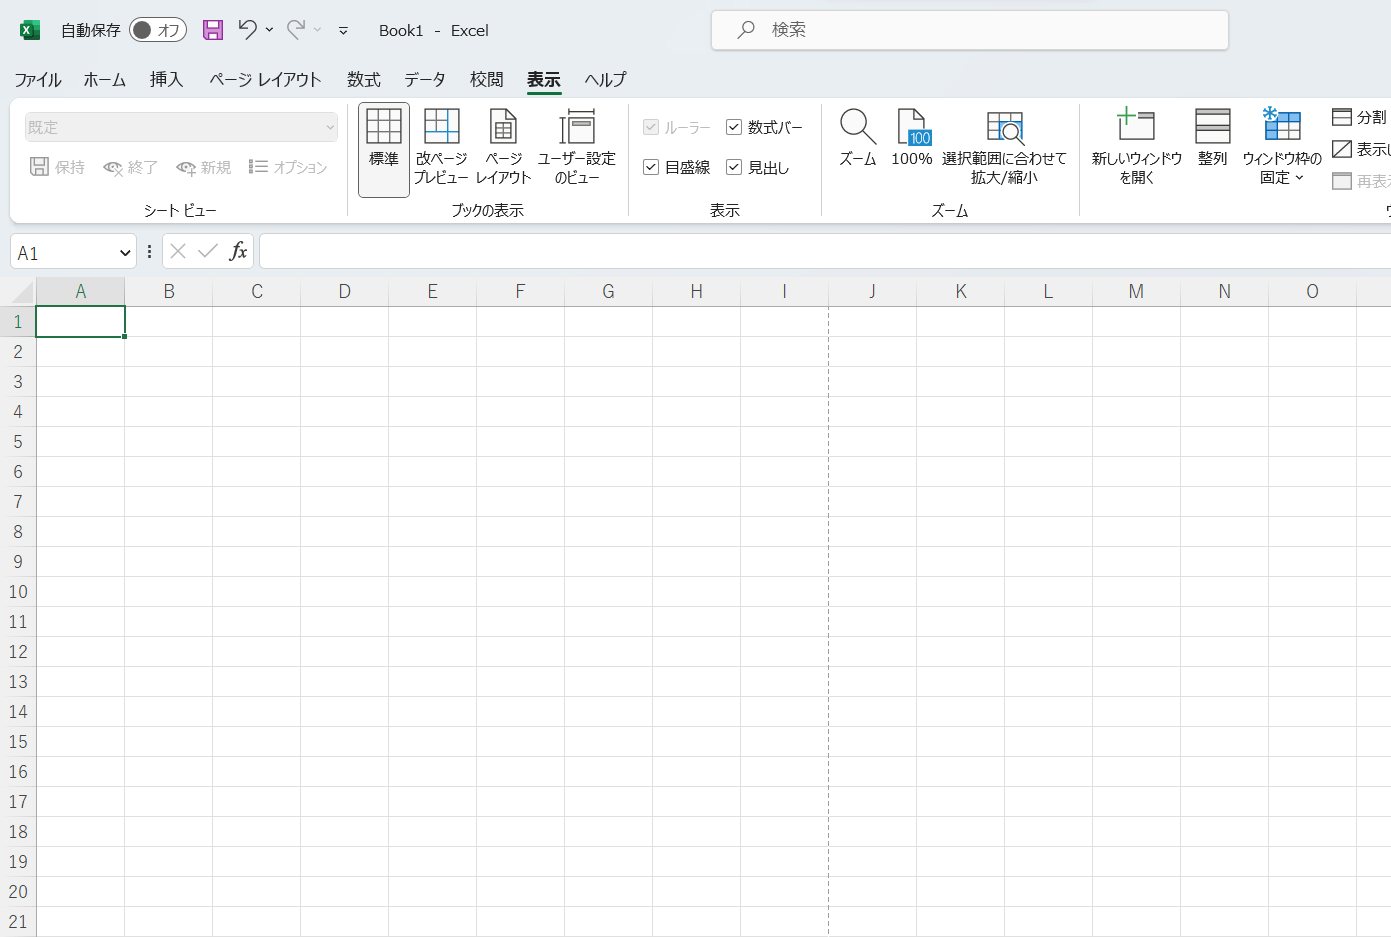1391x937 pixels.
Task: Click the fx insert function icon
Action: point(238,251)
